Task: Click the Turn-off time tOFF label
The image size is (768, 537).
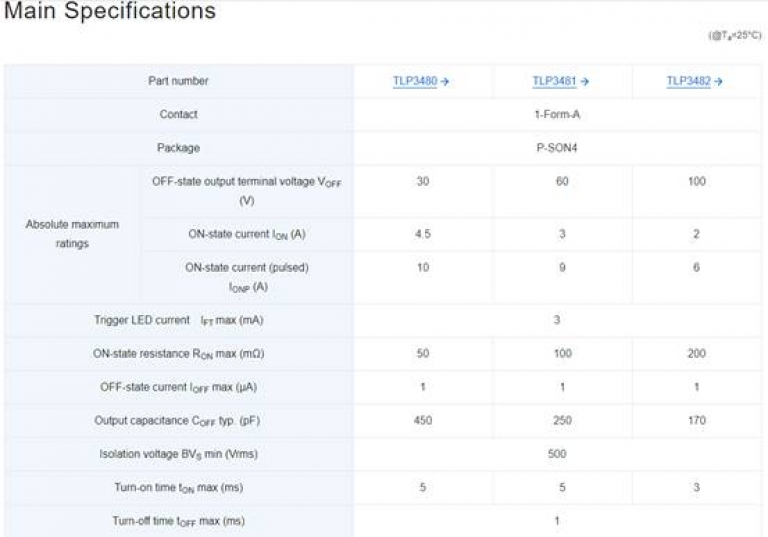Action: (178, 521)
